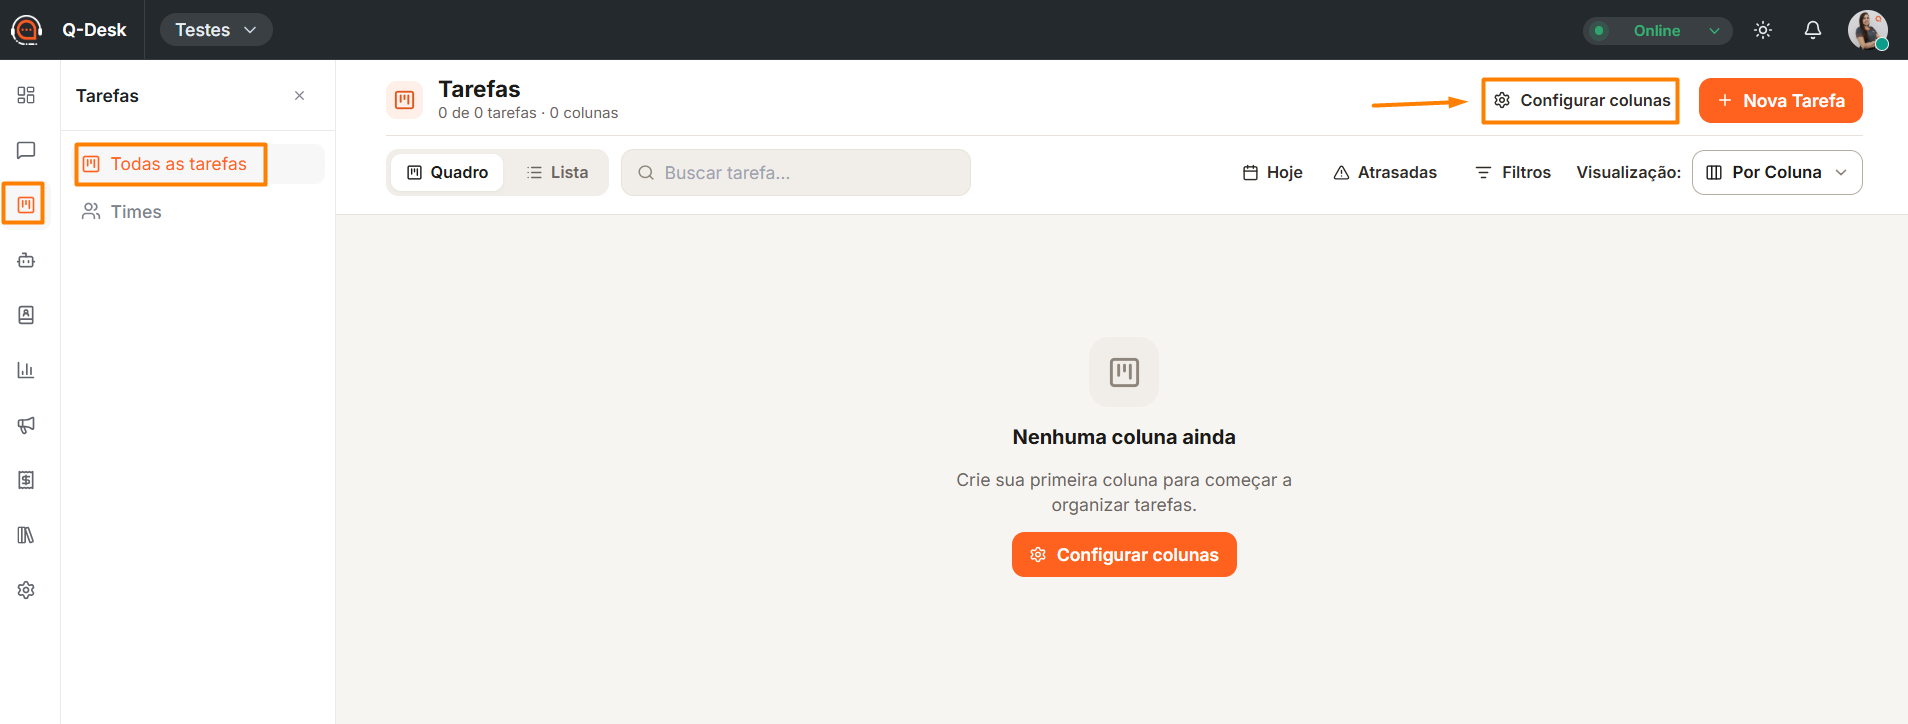This screenshot has height=724, width=1908.
Task: Open the notifications bell icon
Action: [x=1813, y=30]
